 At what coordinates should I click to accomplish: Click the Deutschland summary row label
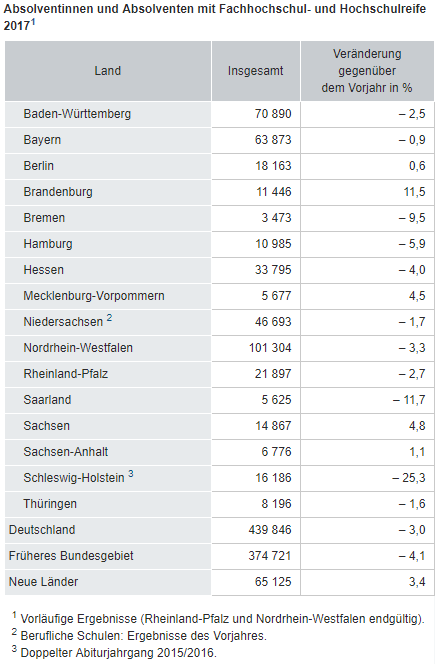tap(42, 530)
